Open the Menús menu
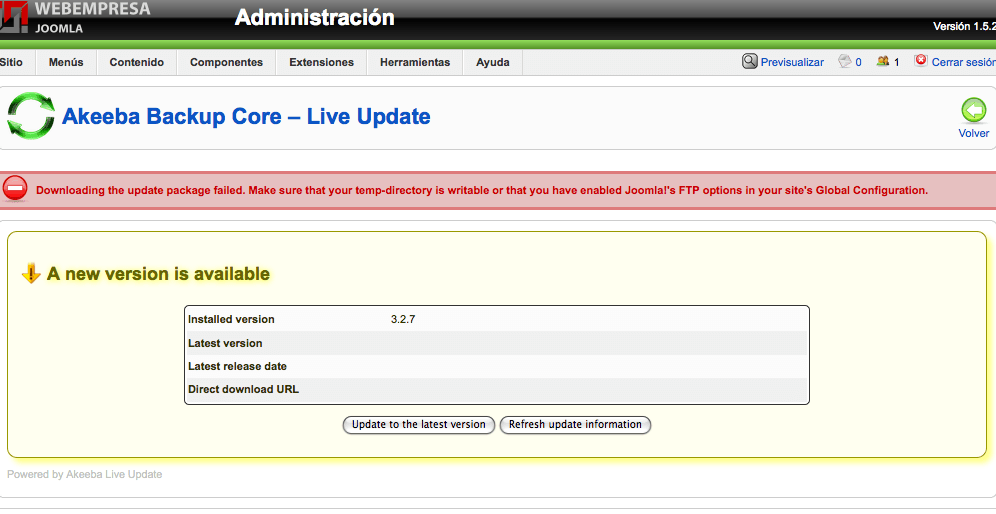 coord(66,62)
